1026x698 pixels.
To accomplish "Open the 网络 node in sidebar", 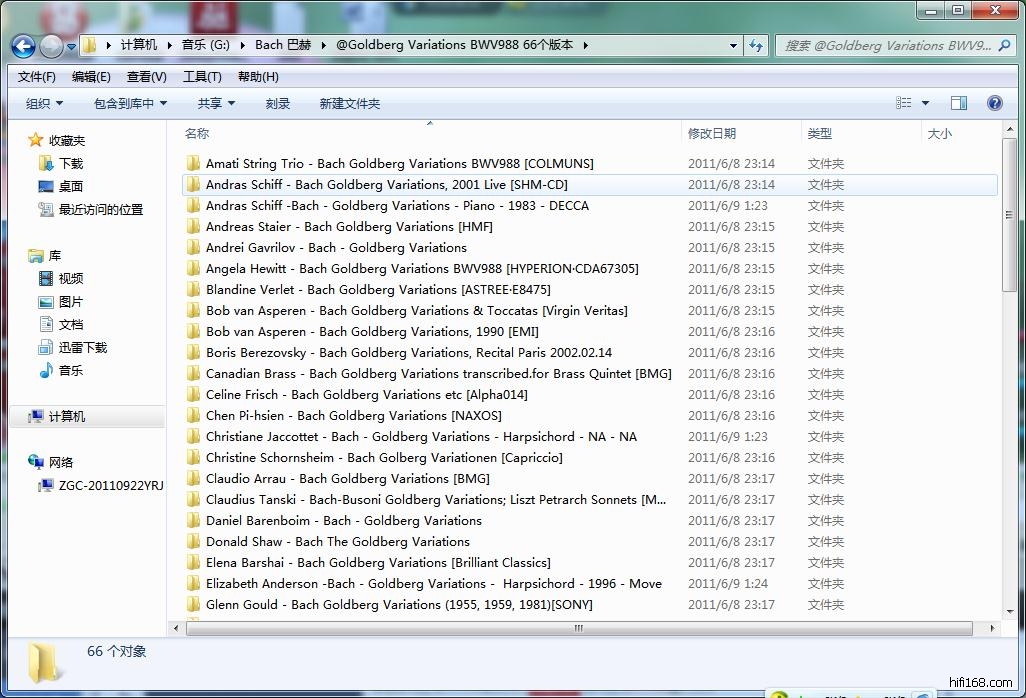I will coord(60,462).
